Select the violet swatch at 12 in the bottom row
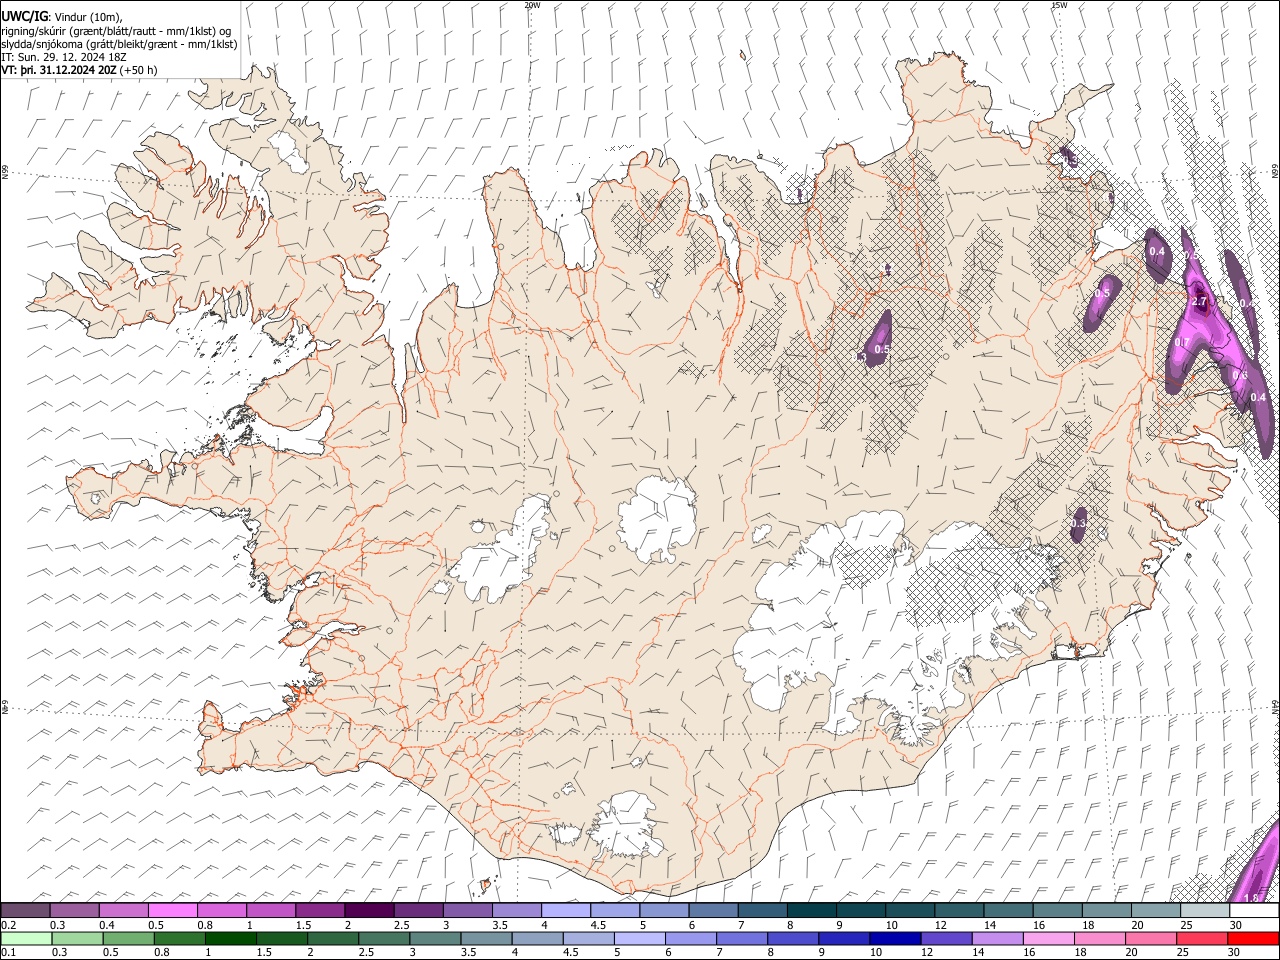 tap(947, 938)
